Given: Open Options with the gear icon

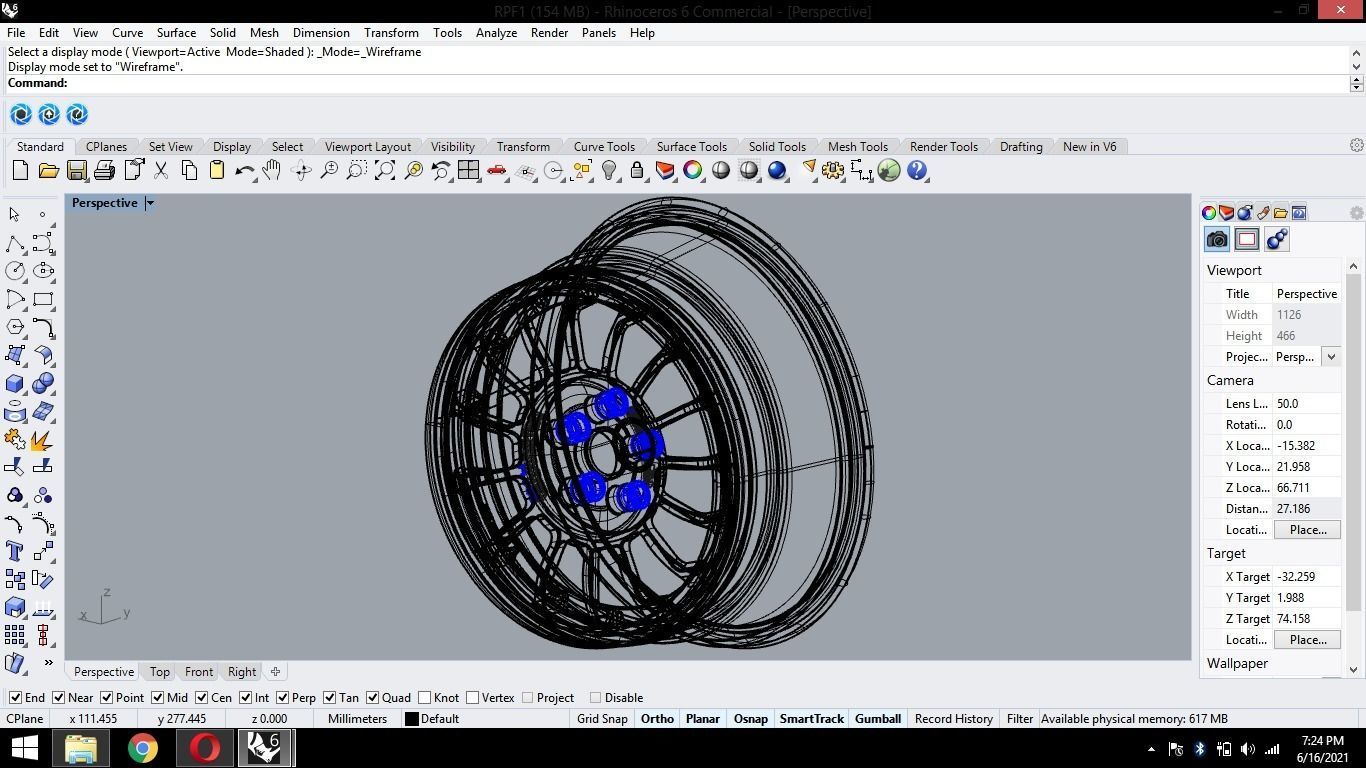Looking at the screenshot, I should pyautogui.click(x=833, y=171).
